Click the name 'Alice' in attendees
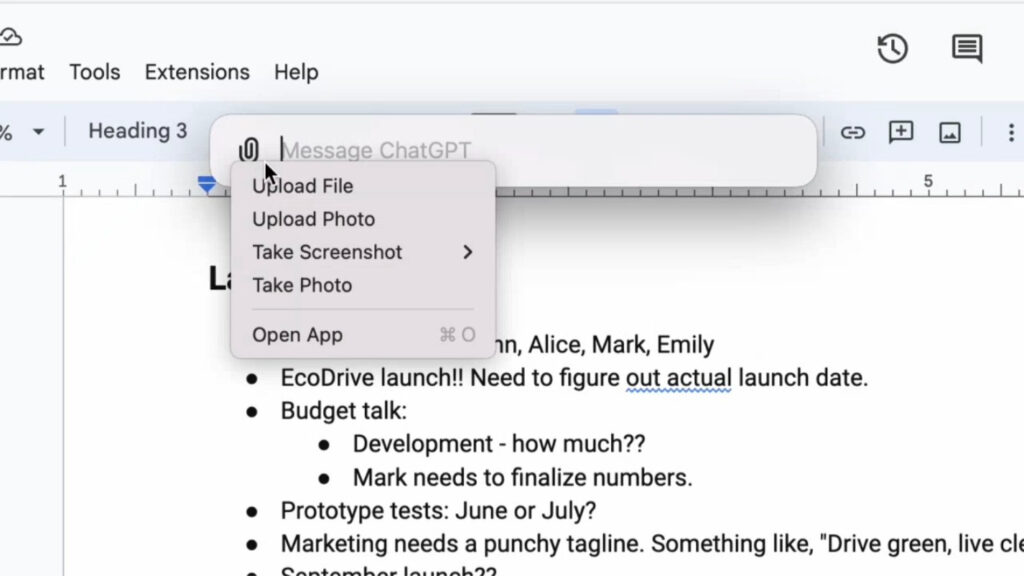Image resolution: width=1024 pixels, height=576 pixels. pos(556,345)
